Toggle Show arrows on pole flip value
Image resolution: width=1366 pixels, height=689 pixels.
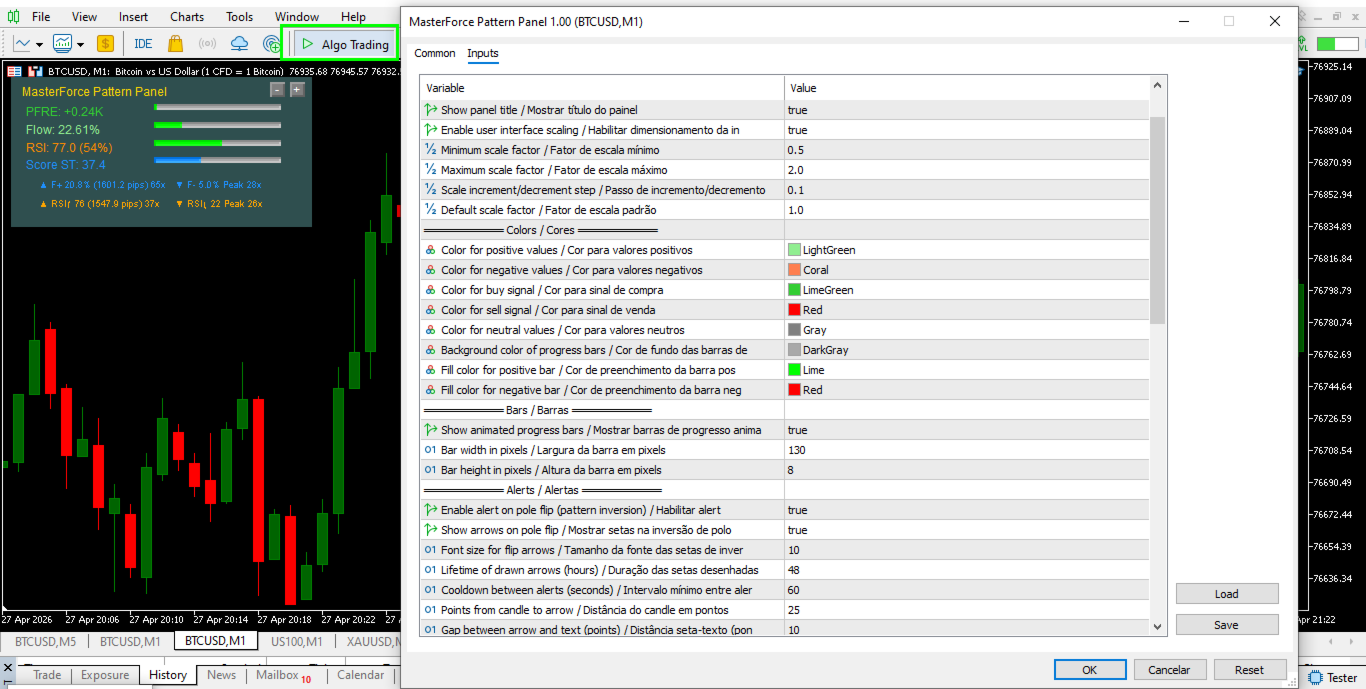click(967, 530)
